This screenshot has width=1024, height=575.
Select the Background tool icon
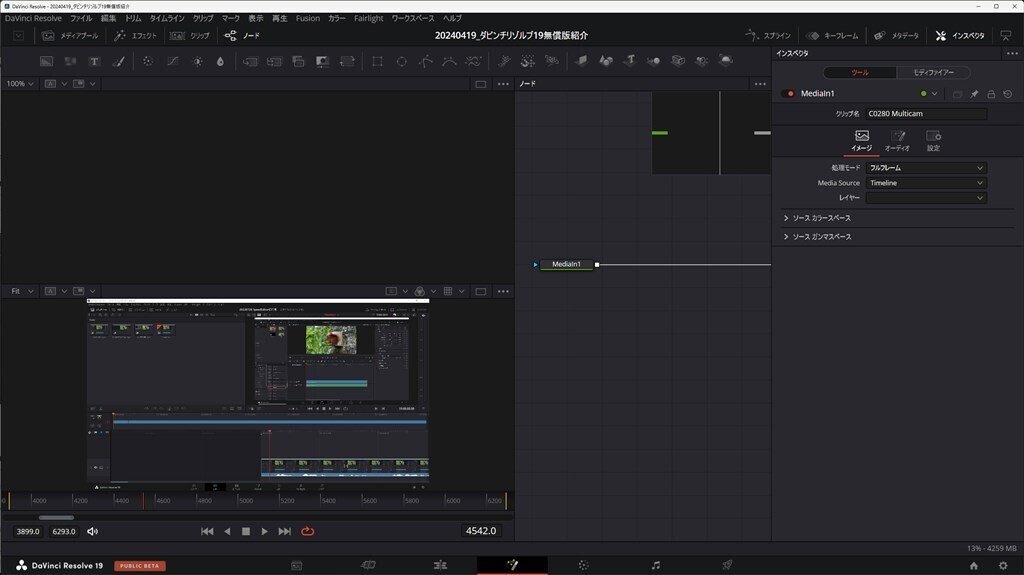click(x=46, y=61)
